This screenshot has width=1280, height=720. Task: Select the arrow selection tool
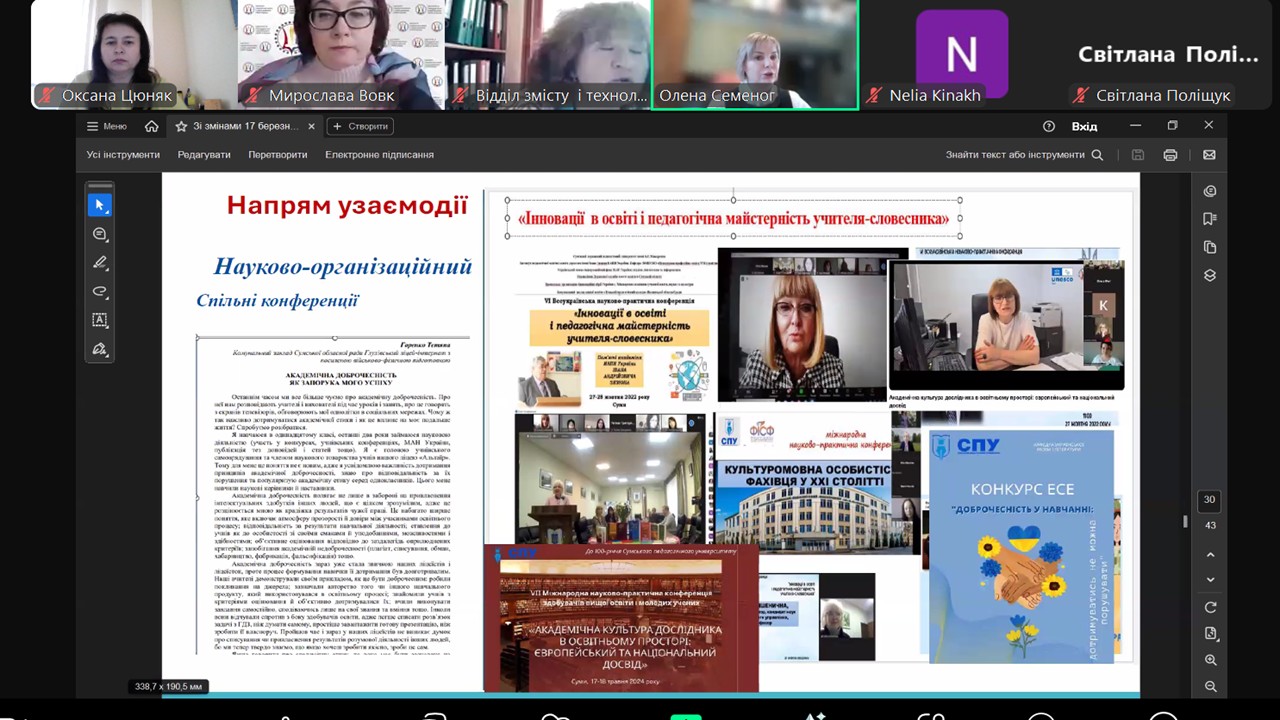click(99, 205)
